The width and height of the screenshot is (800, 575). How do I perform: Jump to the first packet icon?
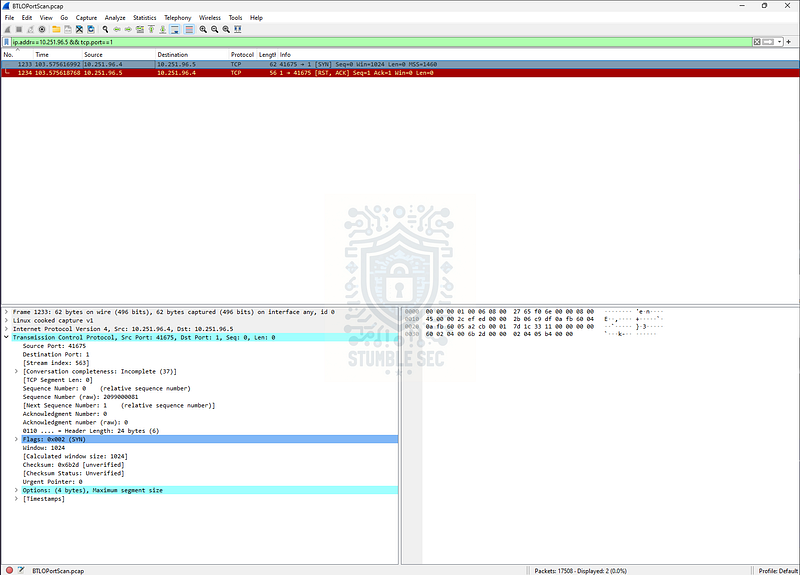152,30
